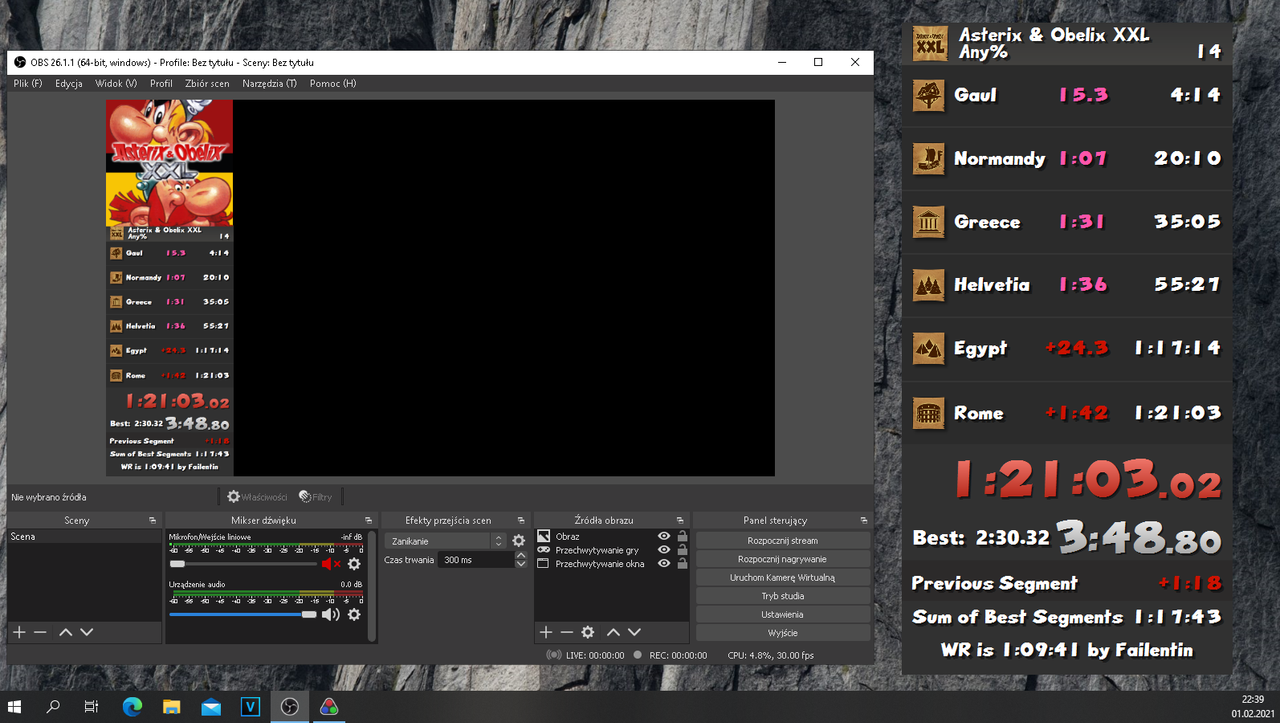Viewport: 1280px width, 723px height.
Task: Open Zbiór scen menu
Action: 207,84
